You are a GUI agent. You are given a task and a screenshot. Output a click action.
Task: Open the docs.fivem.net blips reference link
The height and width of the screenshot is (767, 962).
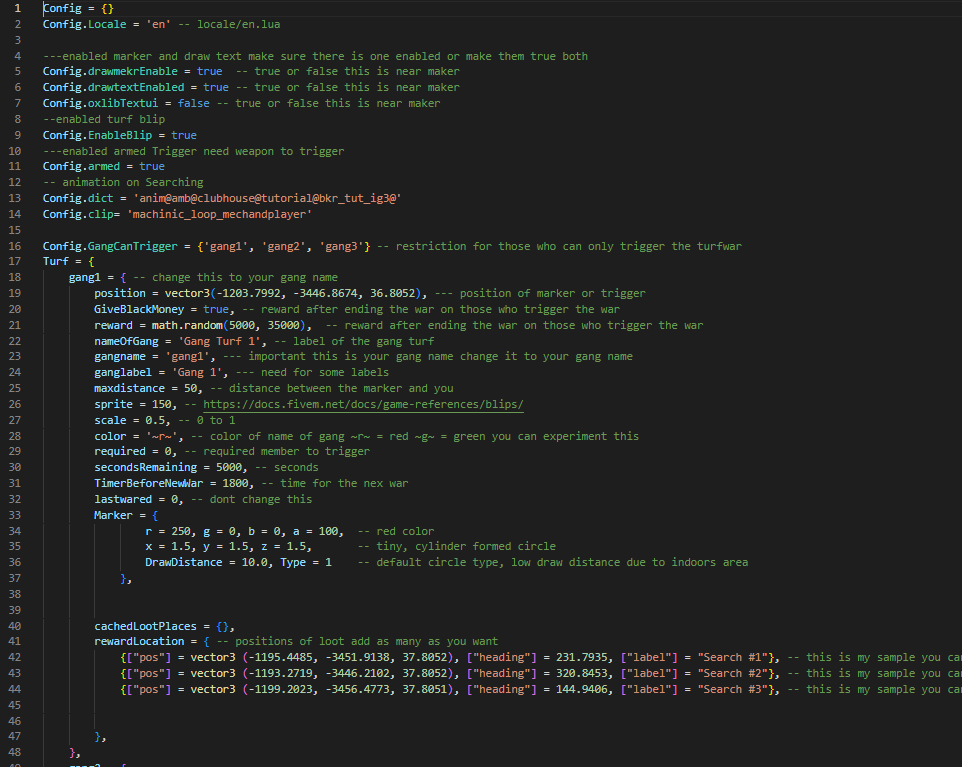(363, 404)
